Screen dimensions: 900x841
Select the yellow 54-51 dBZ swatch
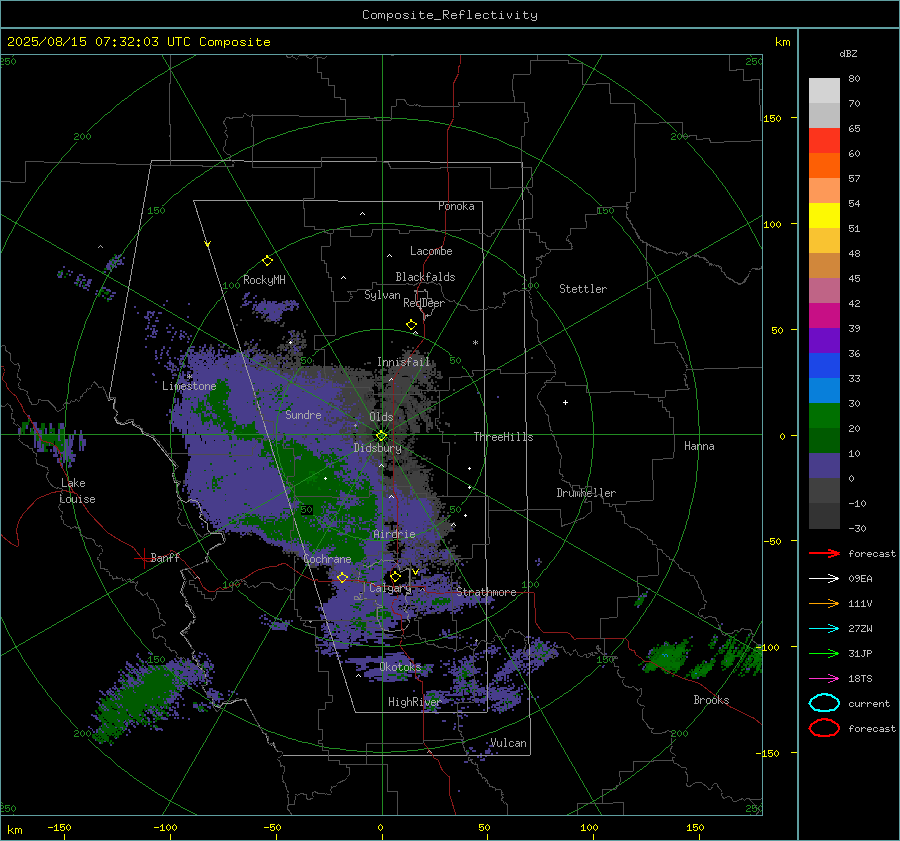824,216
